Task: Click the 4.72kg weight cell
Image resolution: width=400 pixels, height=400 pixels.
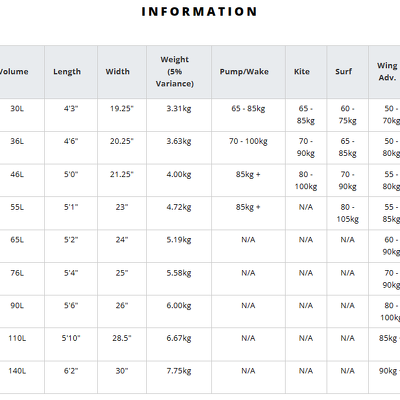Action: click(179, 207)
